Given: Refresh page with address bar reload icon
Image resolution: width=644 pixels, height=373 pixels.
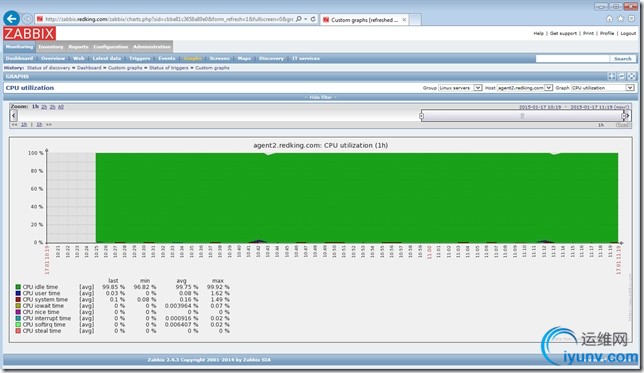Looking at the screenshot, I should [x=313, y=19].
